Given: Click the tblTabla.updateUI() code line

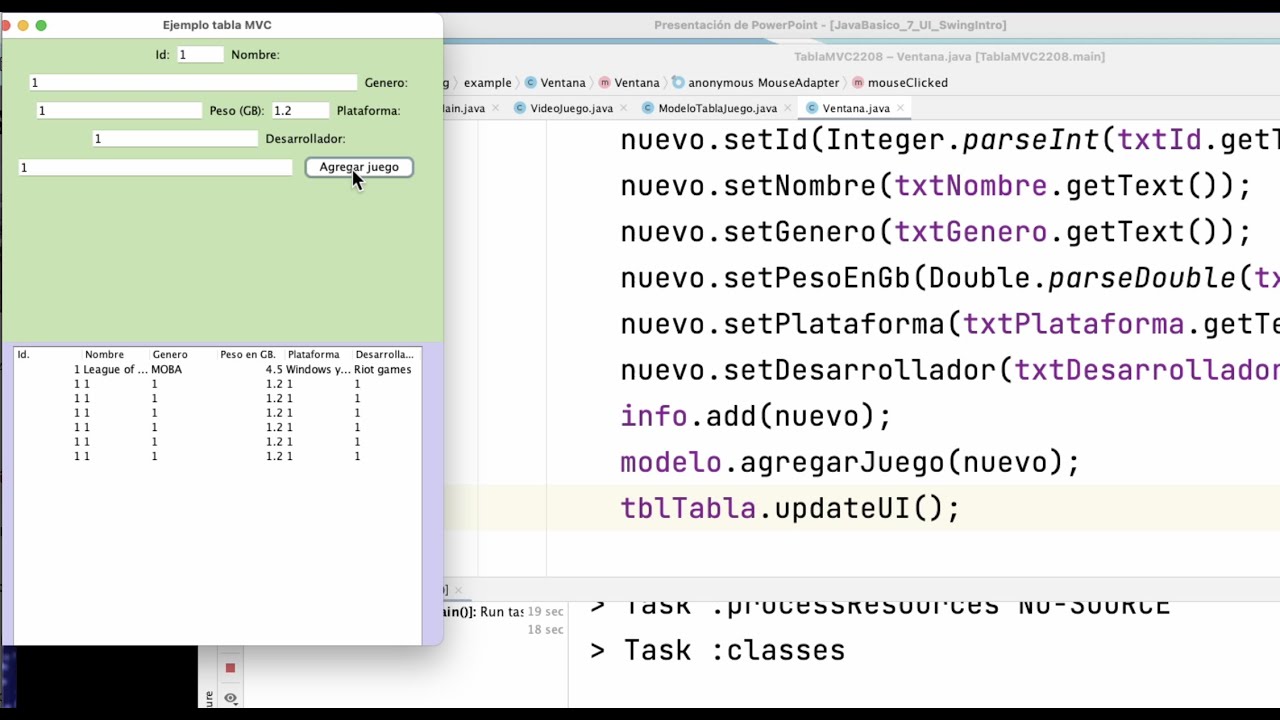Looking at the screenshot, I should click(x=790, y=508).
